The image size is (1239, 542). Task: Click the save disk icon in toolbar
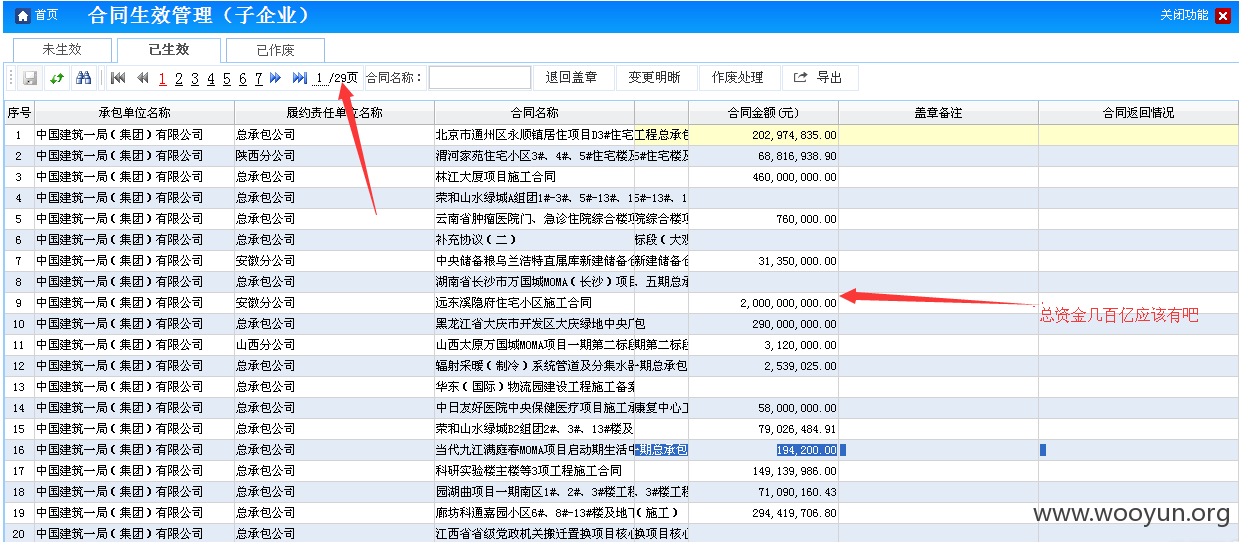coord(30,78)
